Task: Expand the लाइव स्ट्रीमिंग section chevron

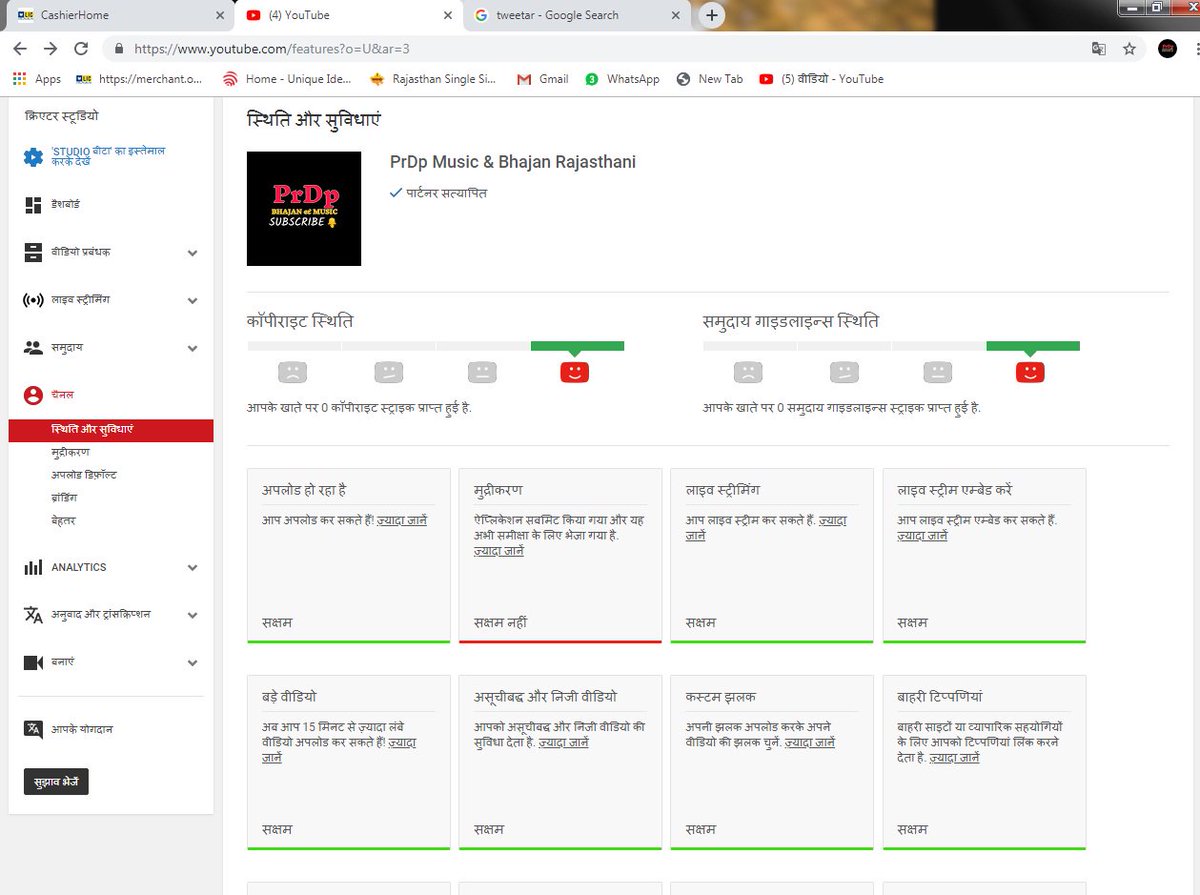Action: coord(192,301)
